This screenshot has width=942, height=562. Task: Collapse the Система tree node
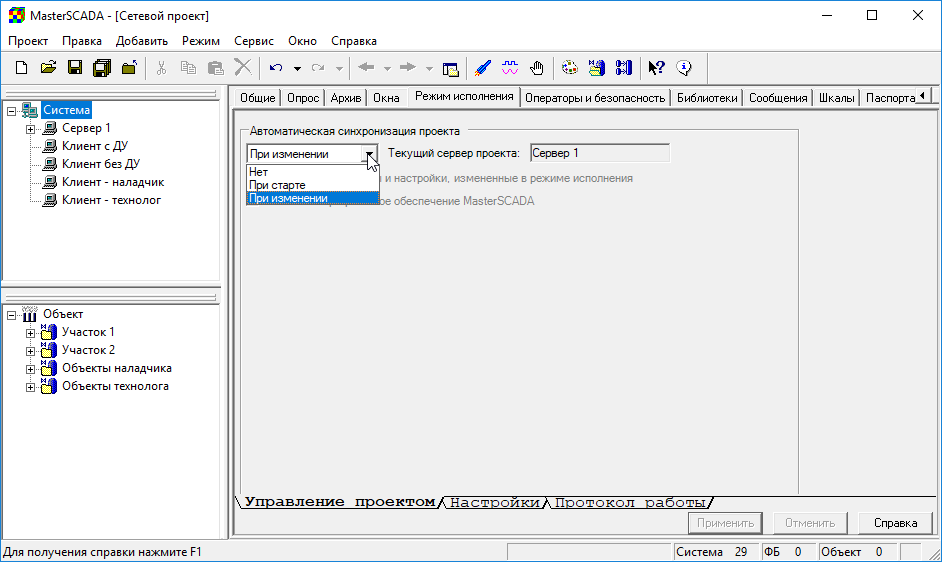[11, 111]
